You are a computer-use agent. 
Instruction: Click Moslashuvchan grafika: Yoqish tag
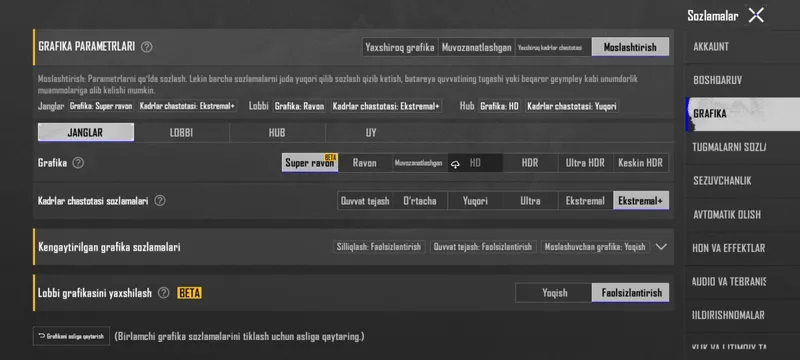(595, 247)
